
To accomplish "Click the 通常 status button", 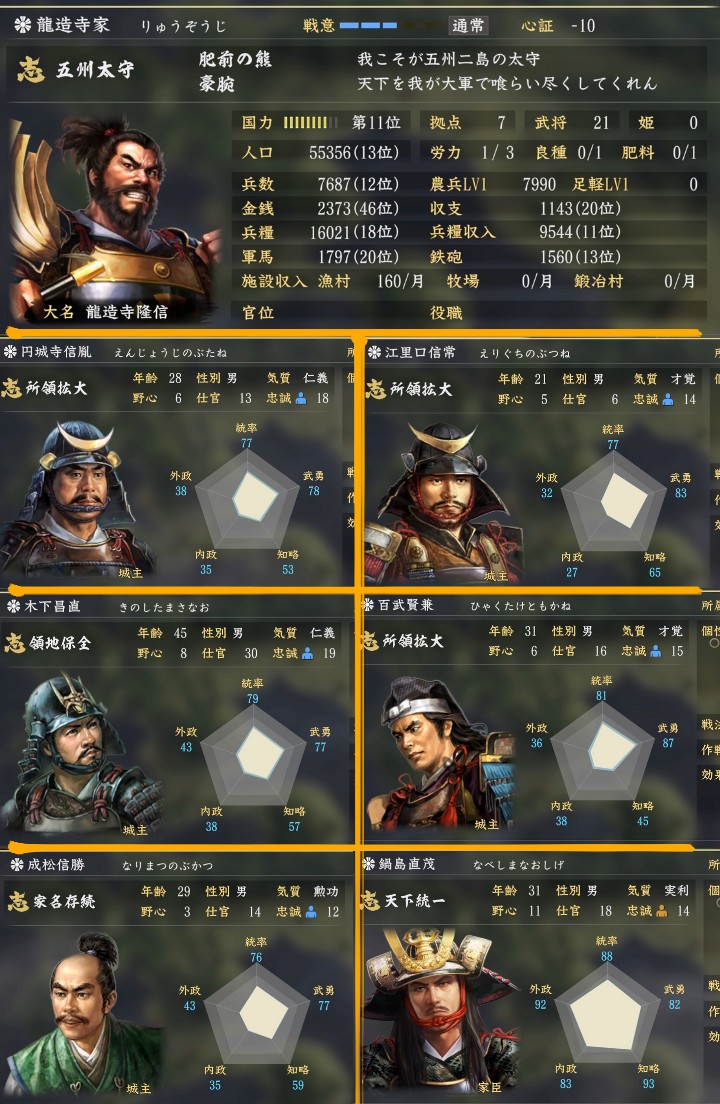I will coord(468,26).
